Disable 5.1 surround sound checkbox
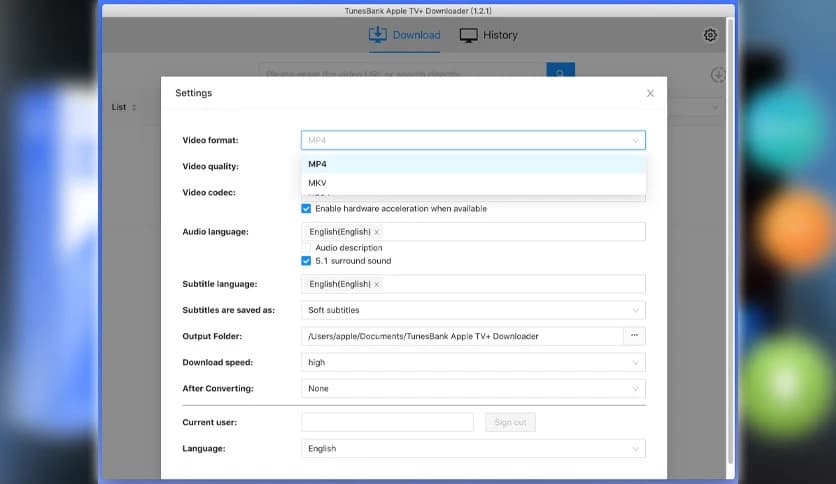This screenshot has height=484, width=836. coord(307,261)
